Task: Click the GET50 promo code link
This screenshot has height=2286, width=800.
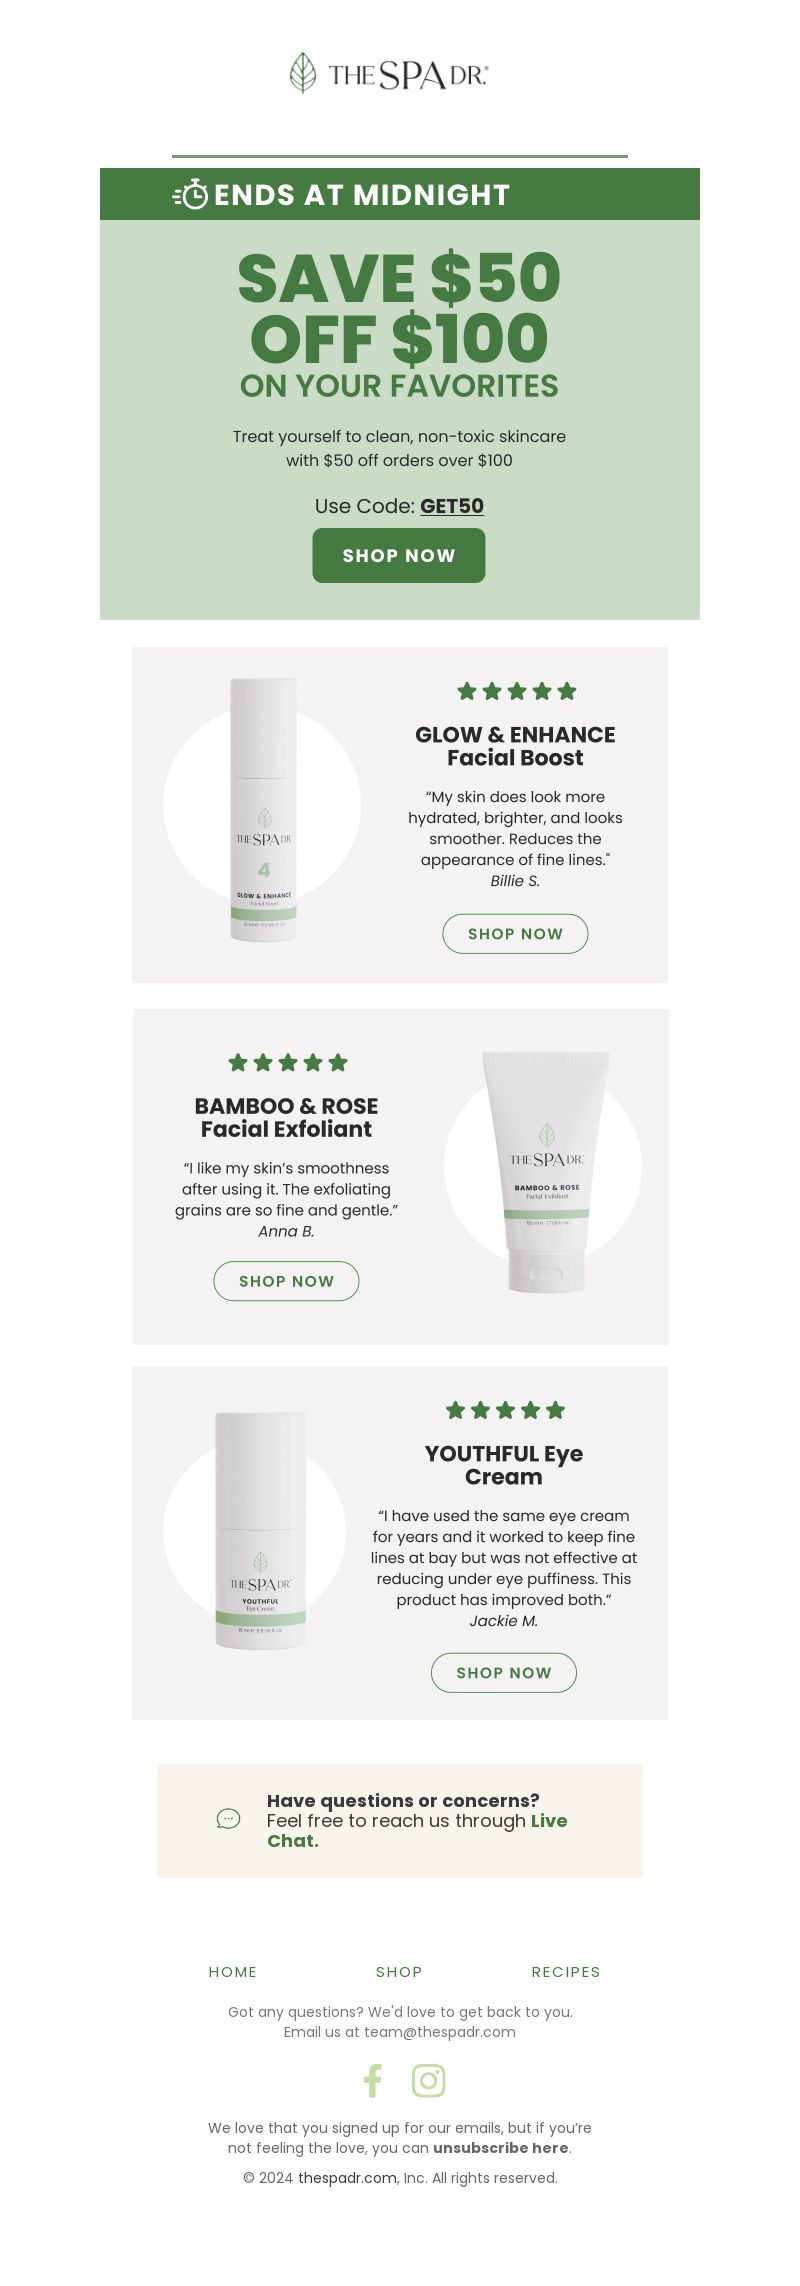Action: point(452,506)
